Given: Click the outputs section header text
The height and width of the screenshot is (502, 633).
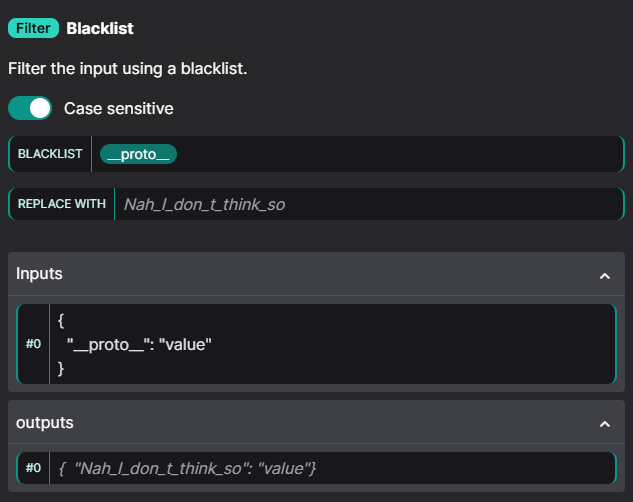Looking at the screenshot, I should (x=45, y=423).
